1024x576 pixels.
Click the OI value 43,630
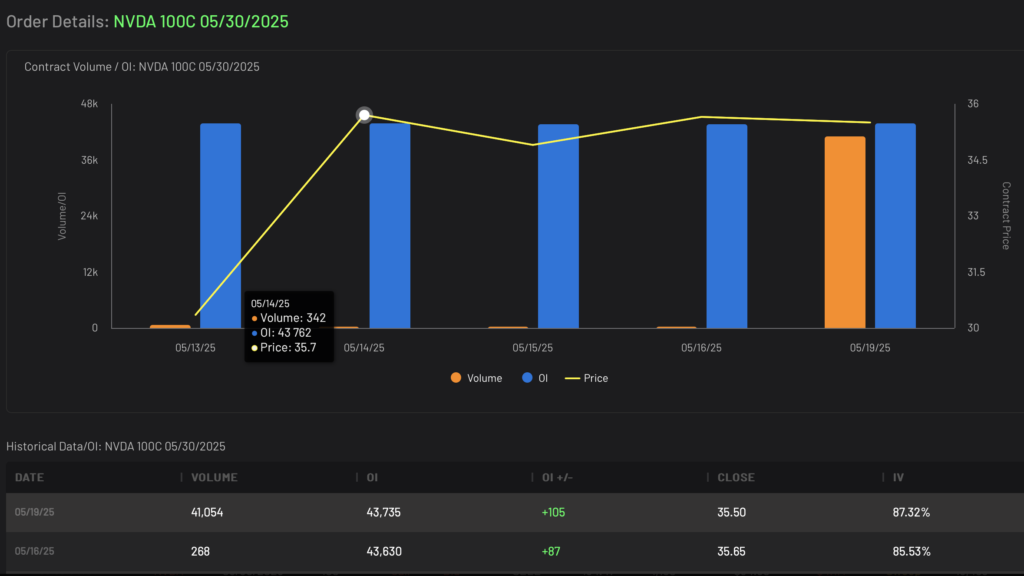(384, 551)
